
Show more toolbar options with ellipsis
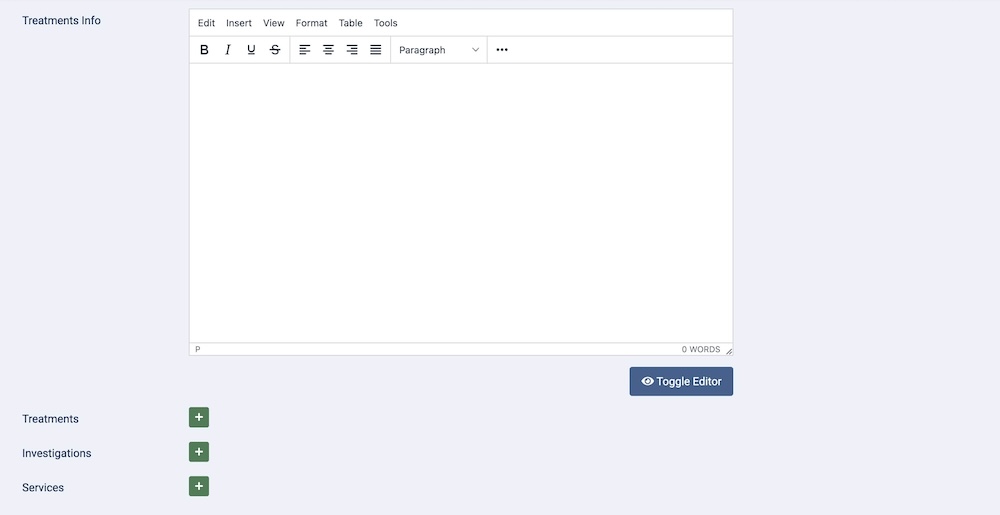pyautogui.click(x=502, y=50)
